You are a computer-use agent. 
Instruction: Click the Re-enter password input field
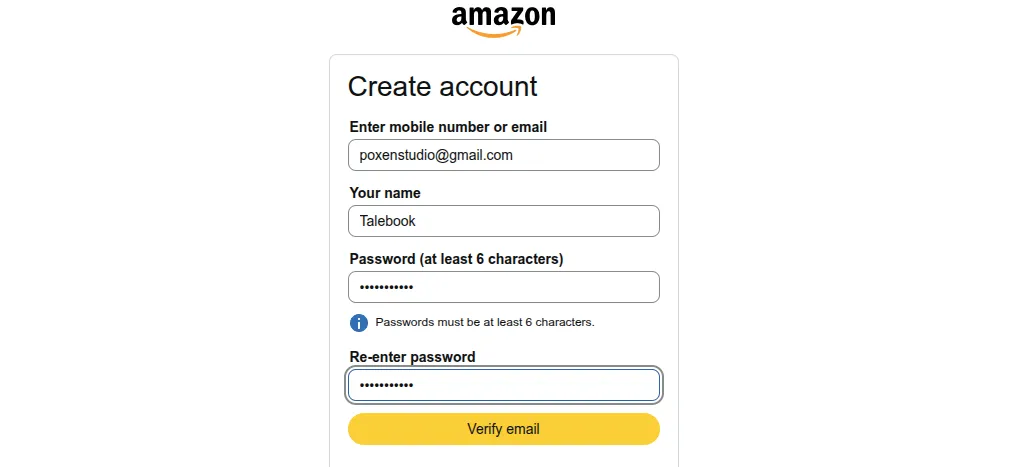[x=503, y=385]
